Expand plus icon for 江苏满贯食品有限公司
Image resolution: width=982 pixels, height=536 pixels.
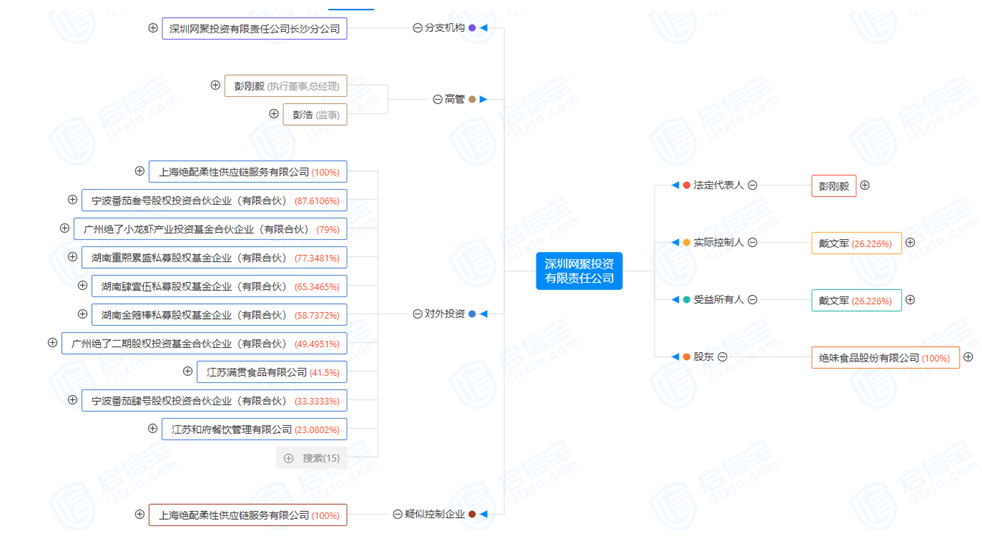coord(187,371)
